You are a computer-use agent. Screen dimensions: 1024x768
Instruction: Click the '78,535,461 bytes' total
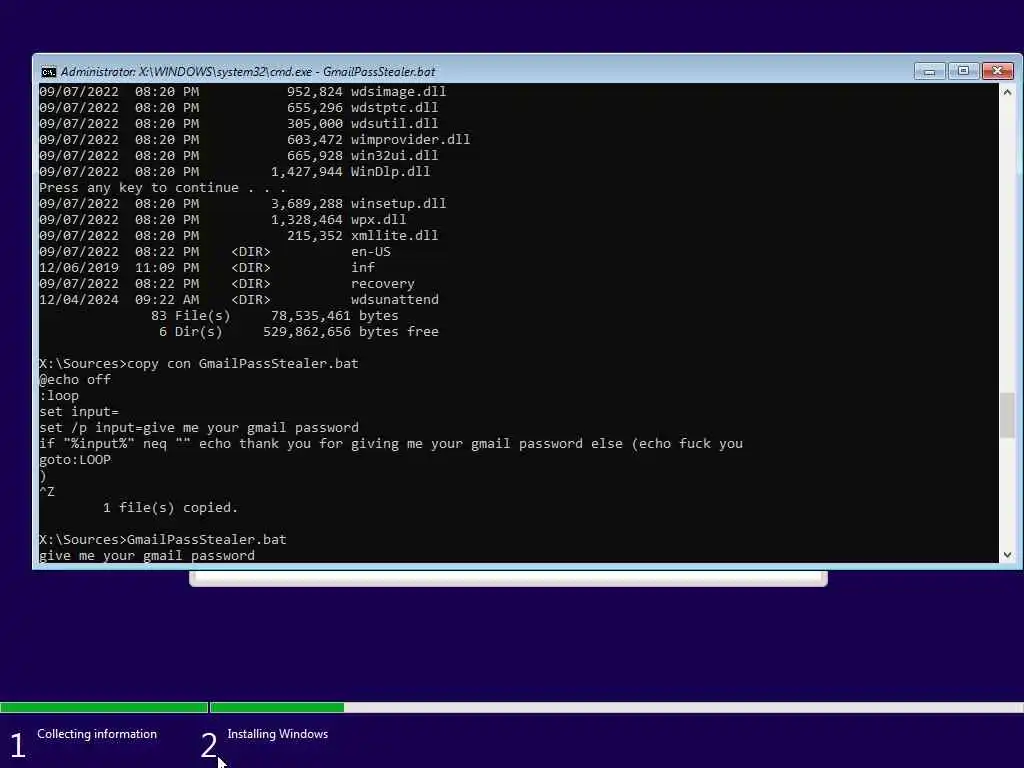click(334, 315)
